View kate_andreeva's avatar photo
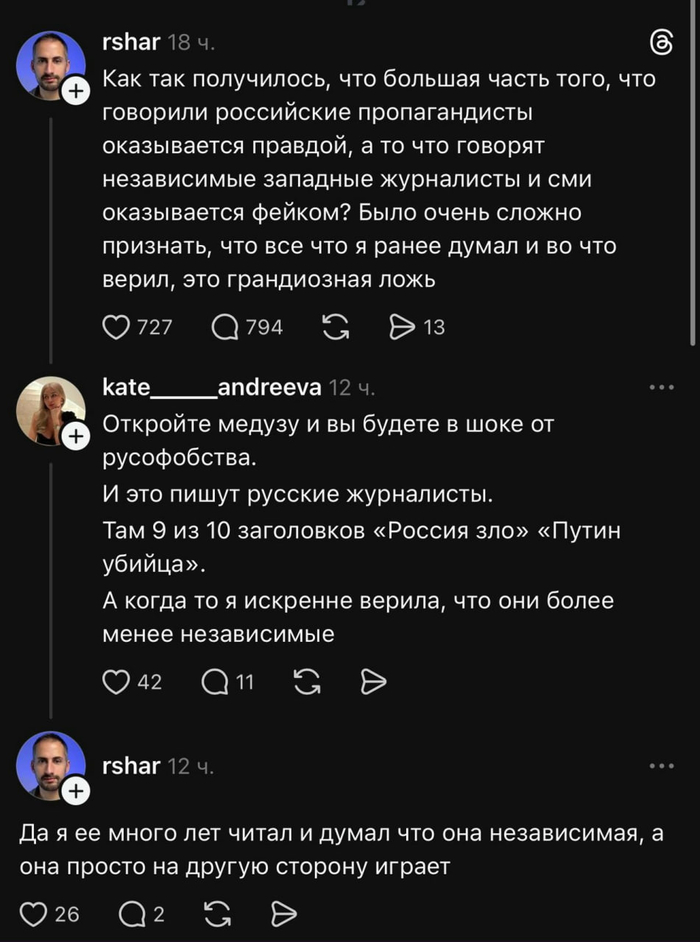 tap(47, 410)
